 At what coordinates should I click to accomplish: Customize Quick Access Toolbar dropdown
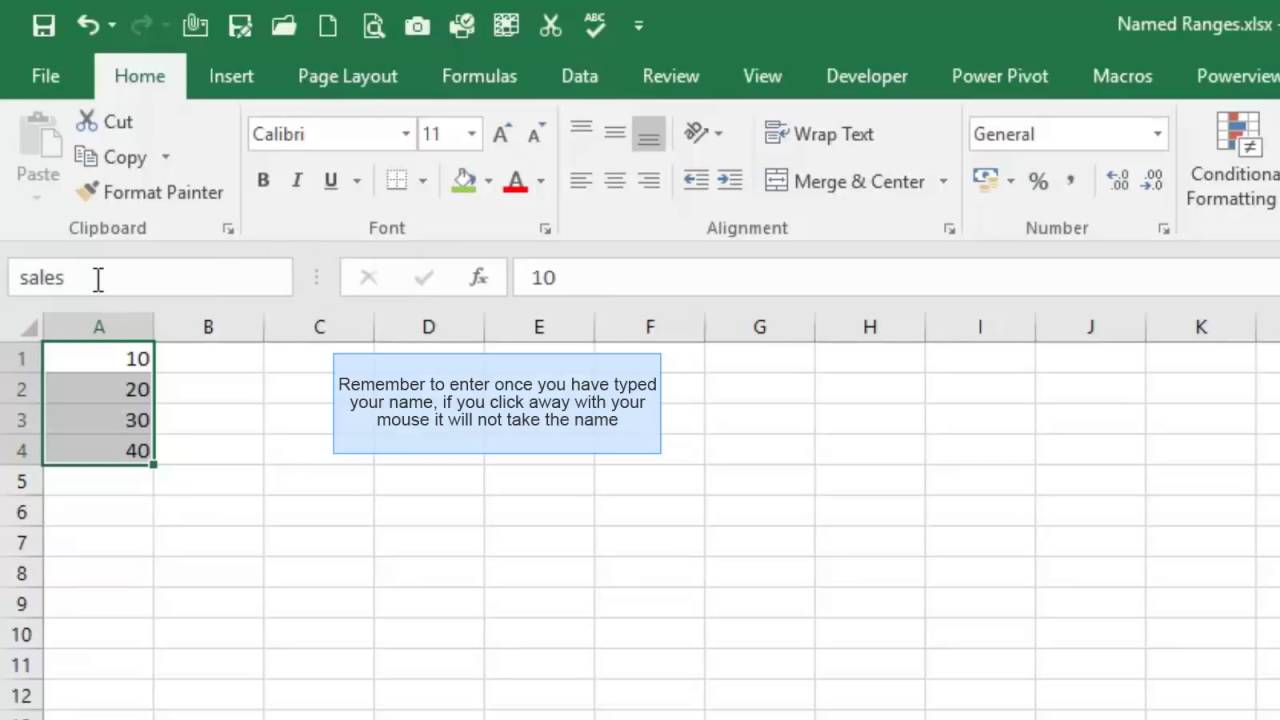coord(638,25)
